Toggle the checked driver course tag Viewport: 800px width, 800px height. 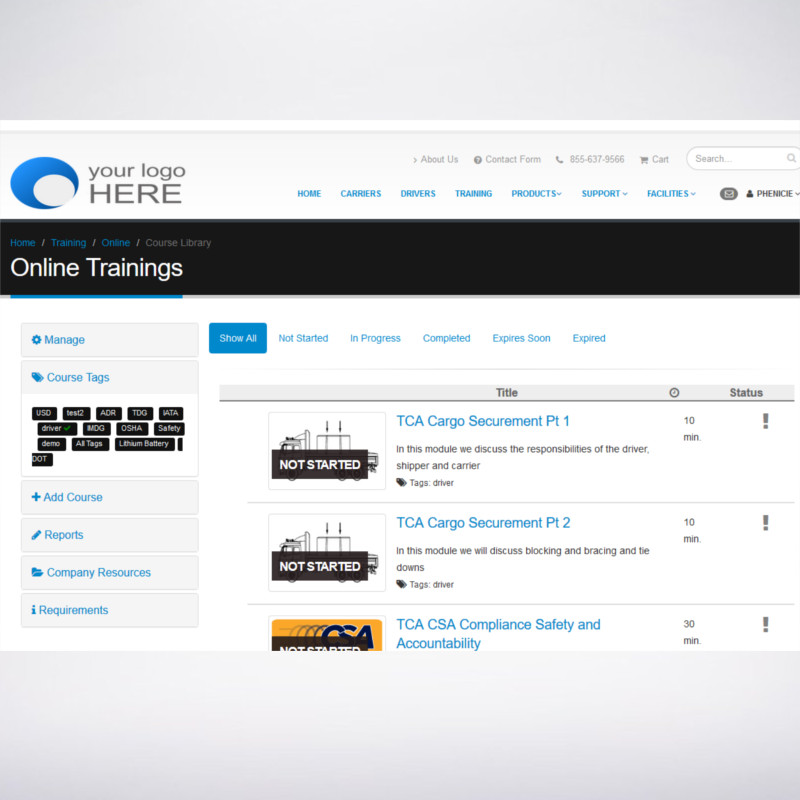click(57, 428)
